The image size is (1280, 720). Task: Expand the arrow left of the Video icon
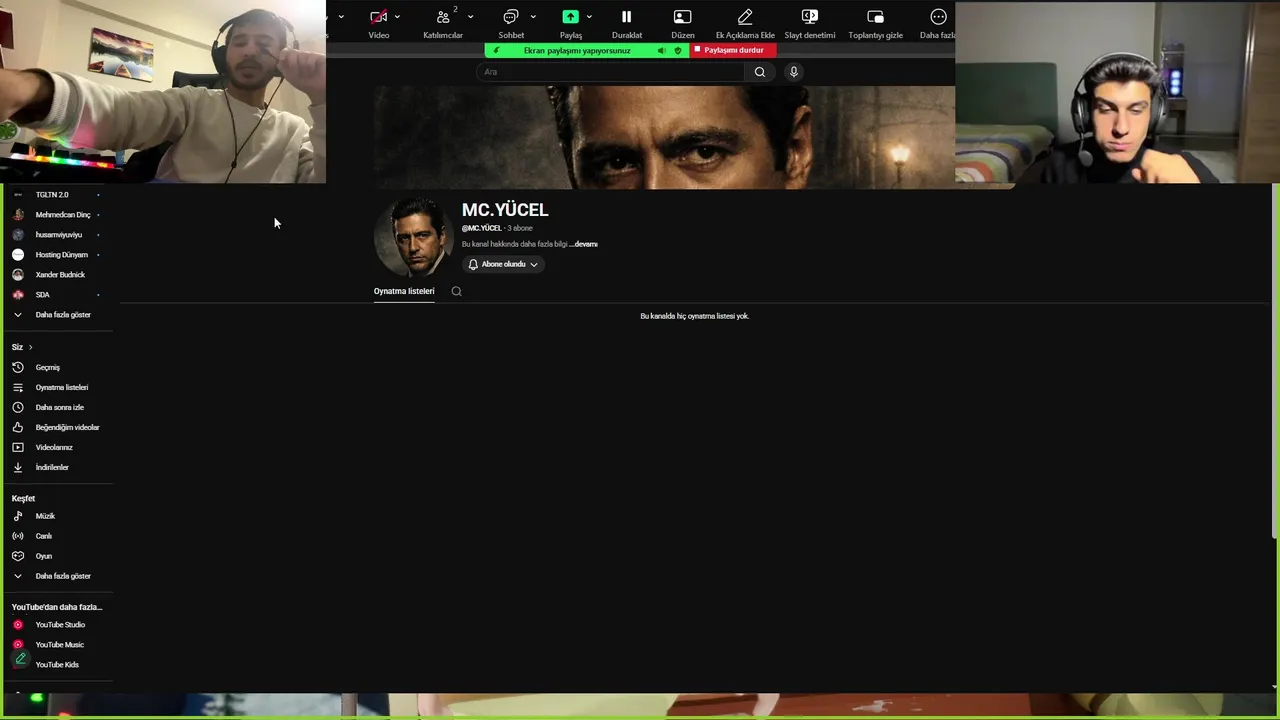click(341, 17)
